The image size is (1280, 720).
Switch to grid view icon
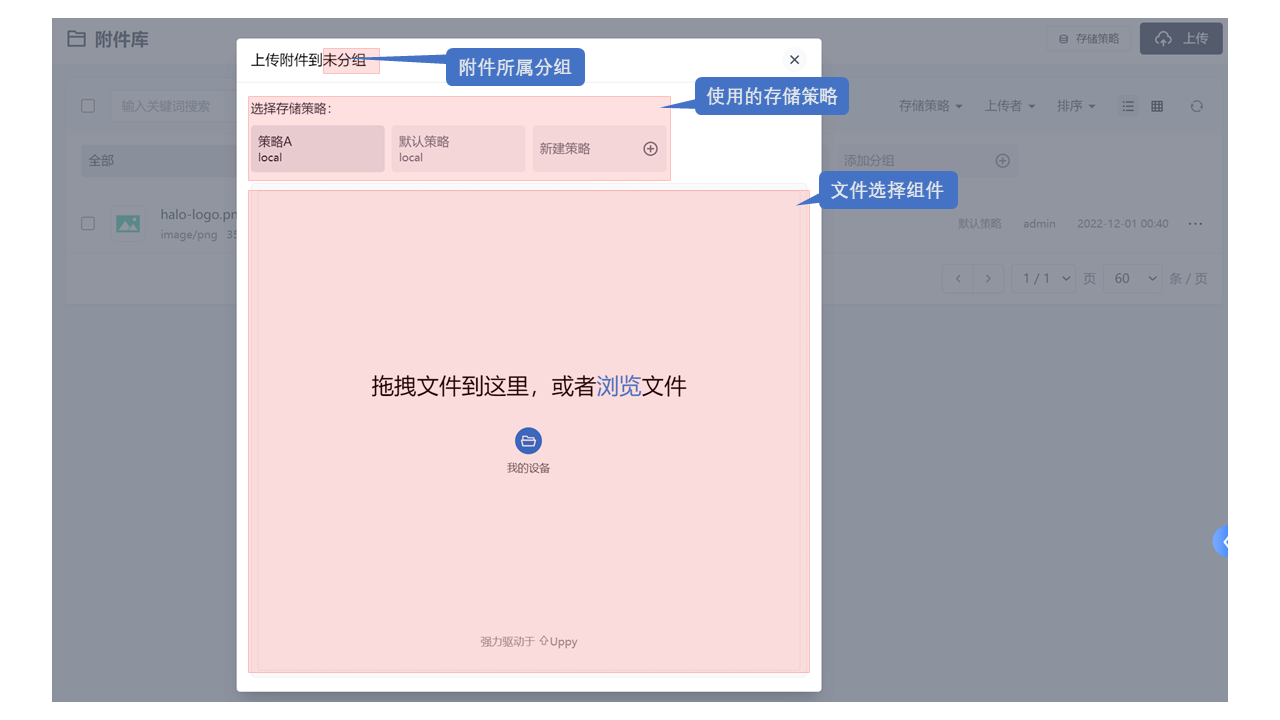click(x=1157, y=106)
